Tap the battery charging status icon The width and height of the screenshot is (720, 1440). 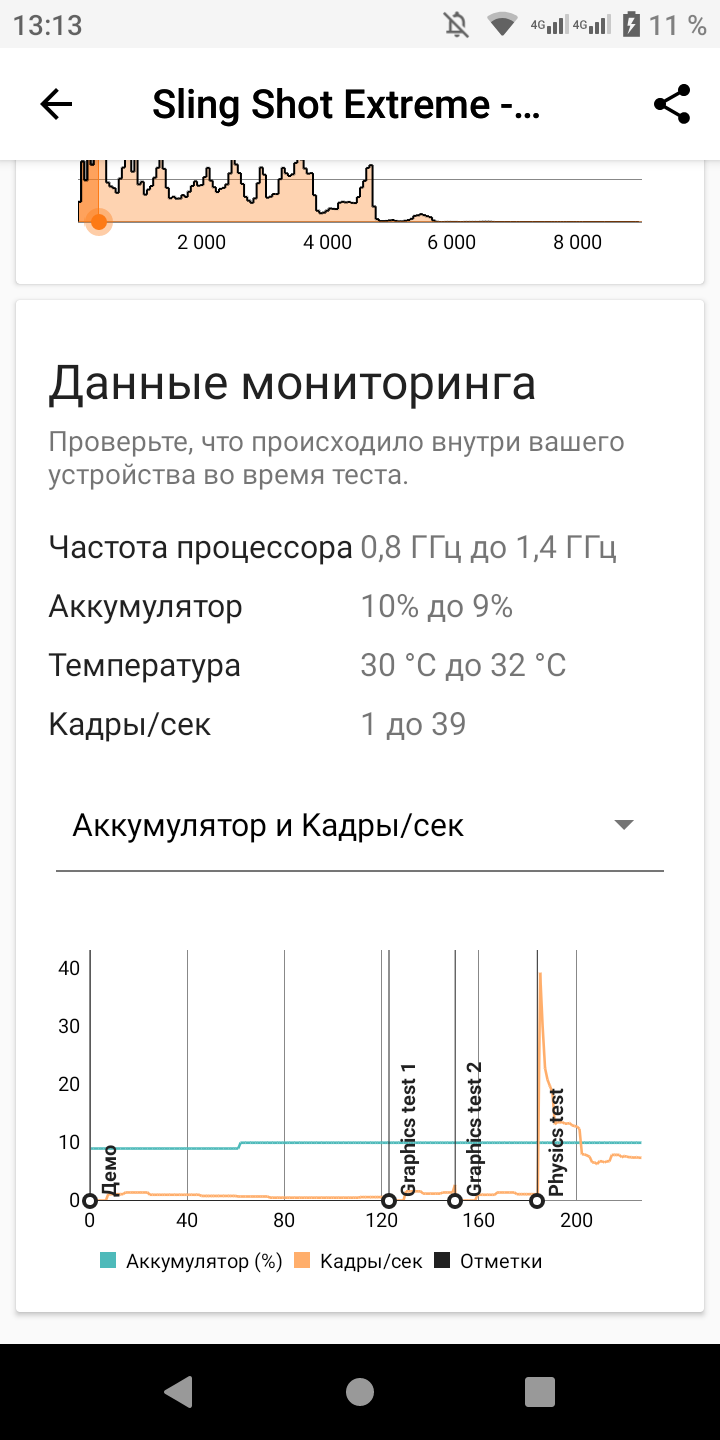pyautogui.click(x=631, y=25)
